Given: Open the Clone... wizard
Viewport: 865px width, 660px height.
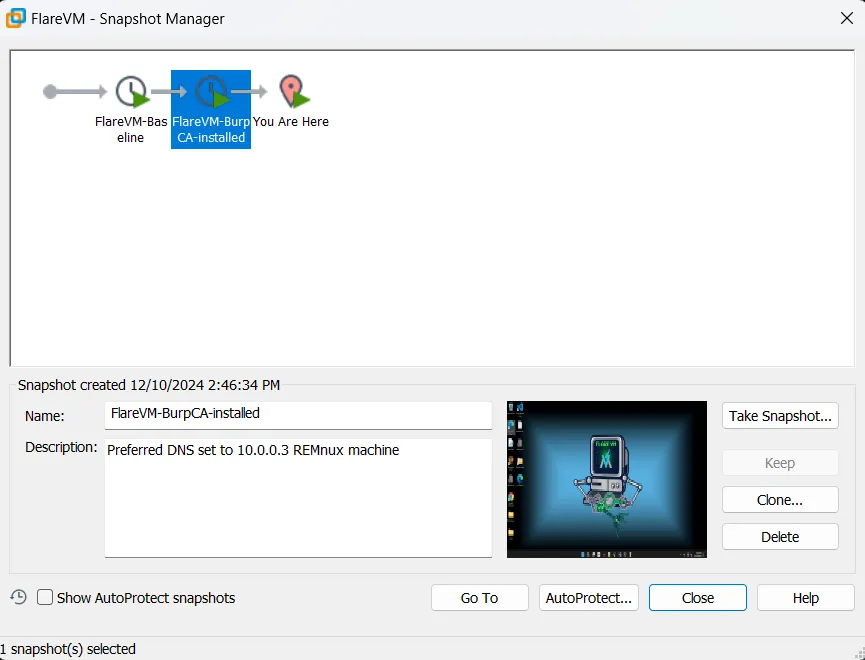Looking at the screenshot, I should point(780,500).
